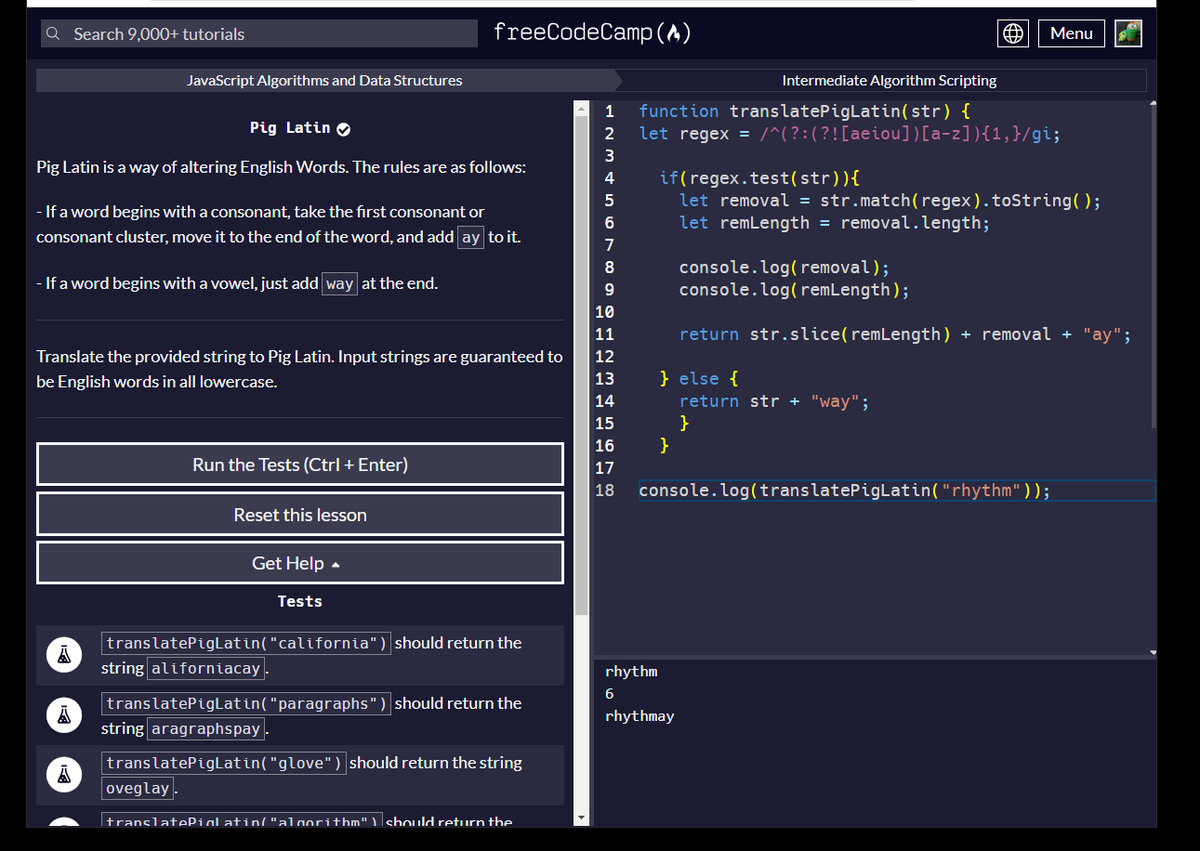Screen dimensions: 1200x851
Task: Click the let remLength = removal.length line
Action: [x=834, y=222]
